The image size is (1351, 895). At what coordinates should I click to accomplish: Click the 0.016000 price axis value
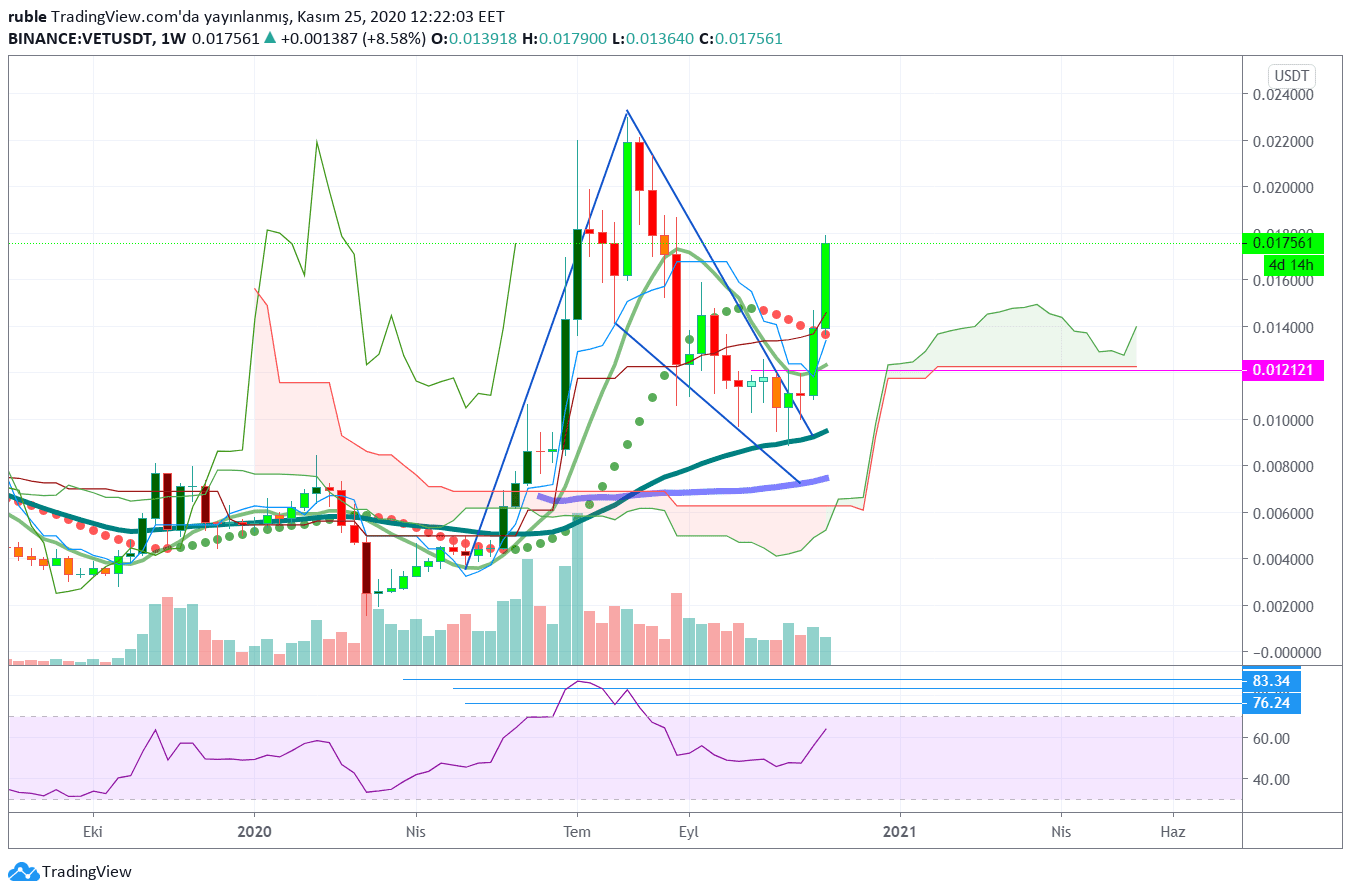(x=1285, y=281)
